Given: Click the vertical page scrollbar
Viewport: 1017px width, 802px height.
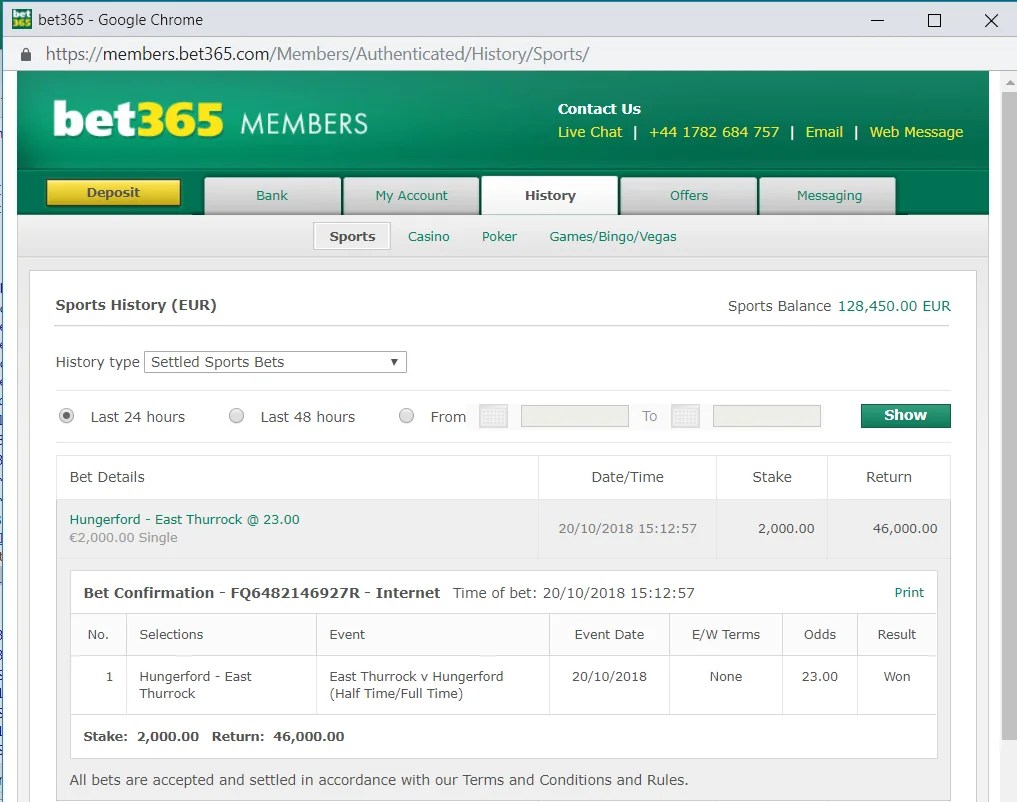Looking at the screenshot, I should pos(1009,415).
